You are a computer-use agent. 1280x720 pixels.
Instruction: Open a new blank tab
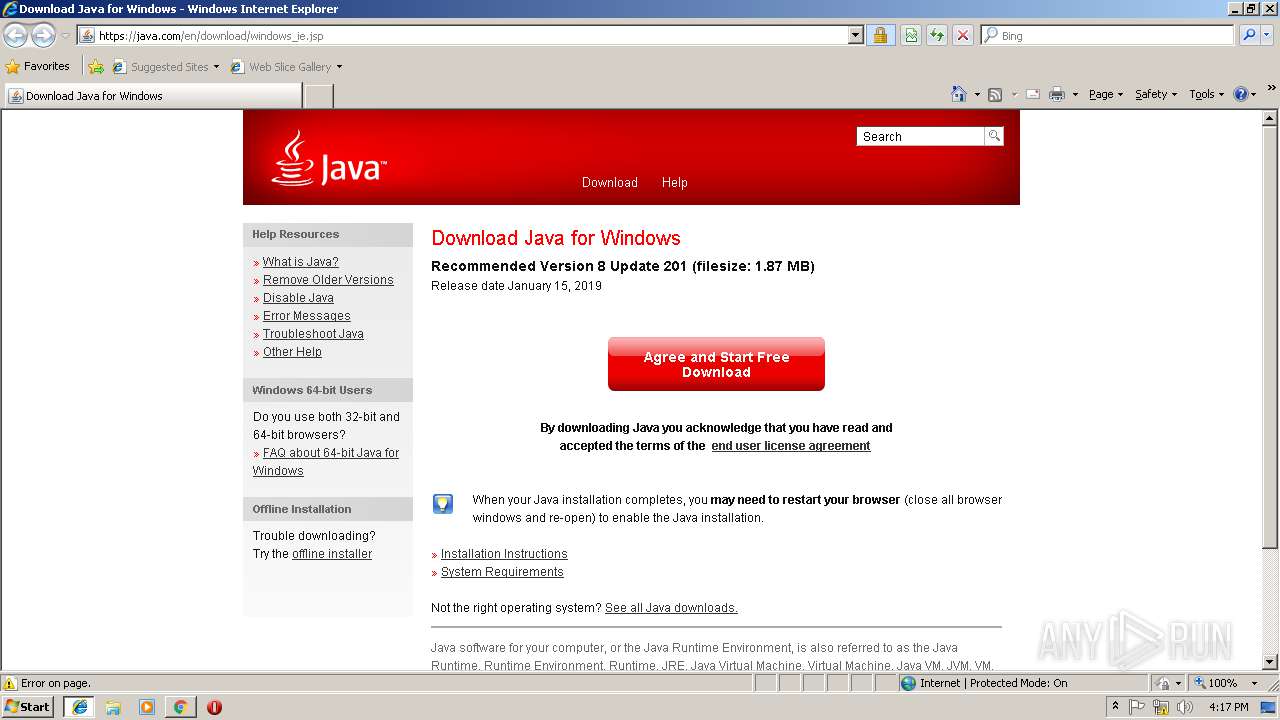click(x=318, y=96)
